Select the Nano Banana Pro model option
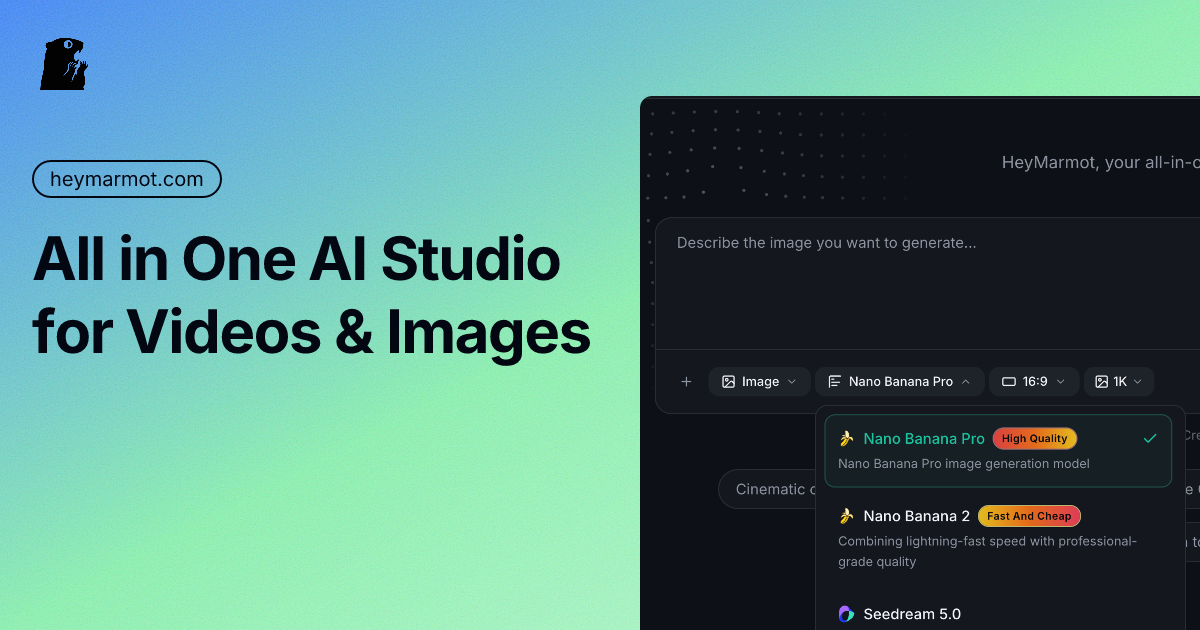Viewport: 1200px width, 630px height. point(998,450)
